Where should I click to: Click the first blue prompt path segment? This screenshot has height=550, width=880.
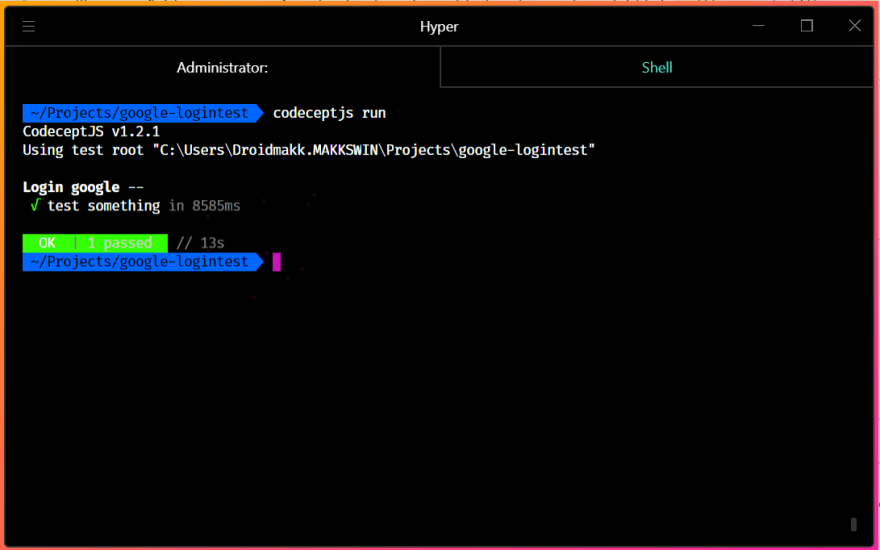point(143,113)
